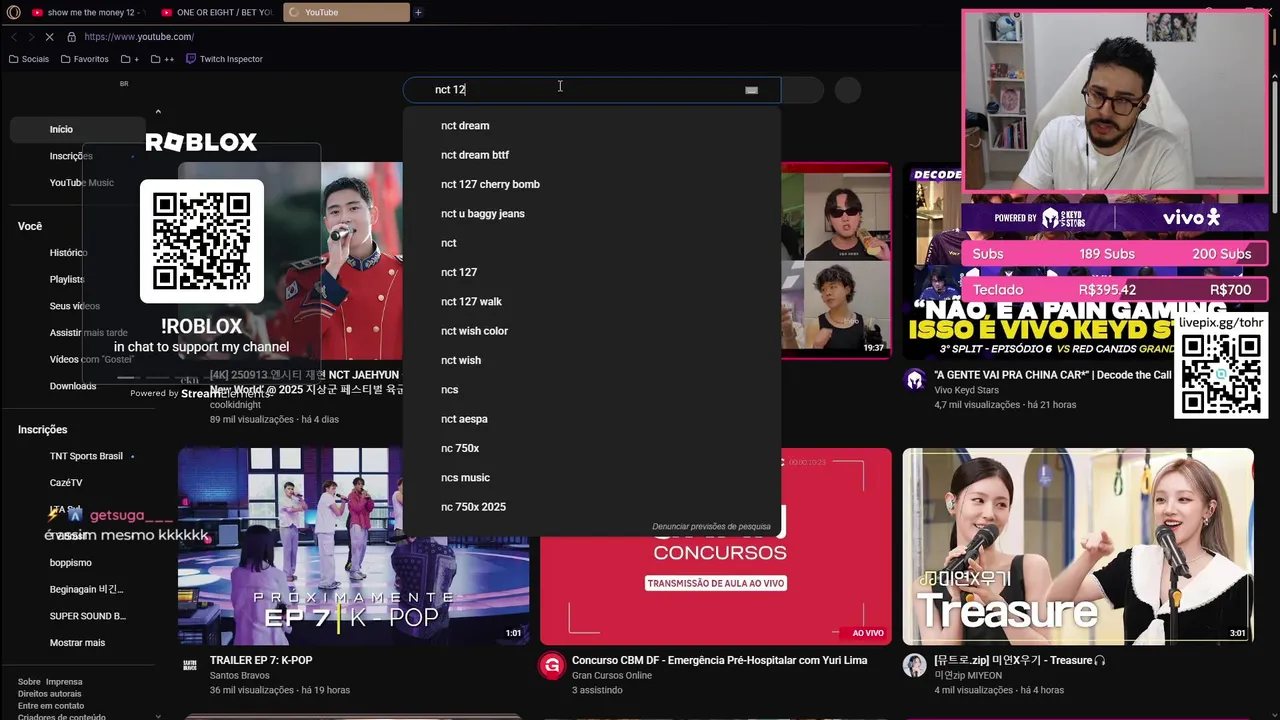Open the Favoritos bookmarks folder
The width and height of the screenshot is (1280, 720).
point(84,59)
